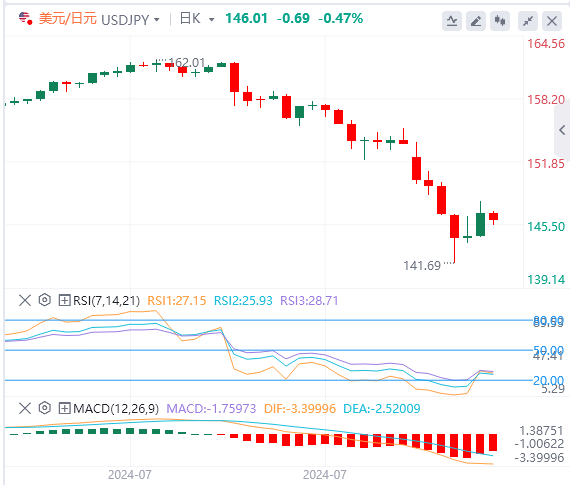Select the pencil drawing tool
The width and height of the screenshot is (570, 485).
coord(476,21)
